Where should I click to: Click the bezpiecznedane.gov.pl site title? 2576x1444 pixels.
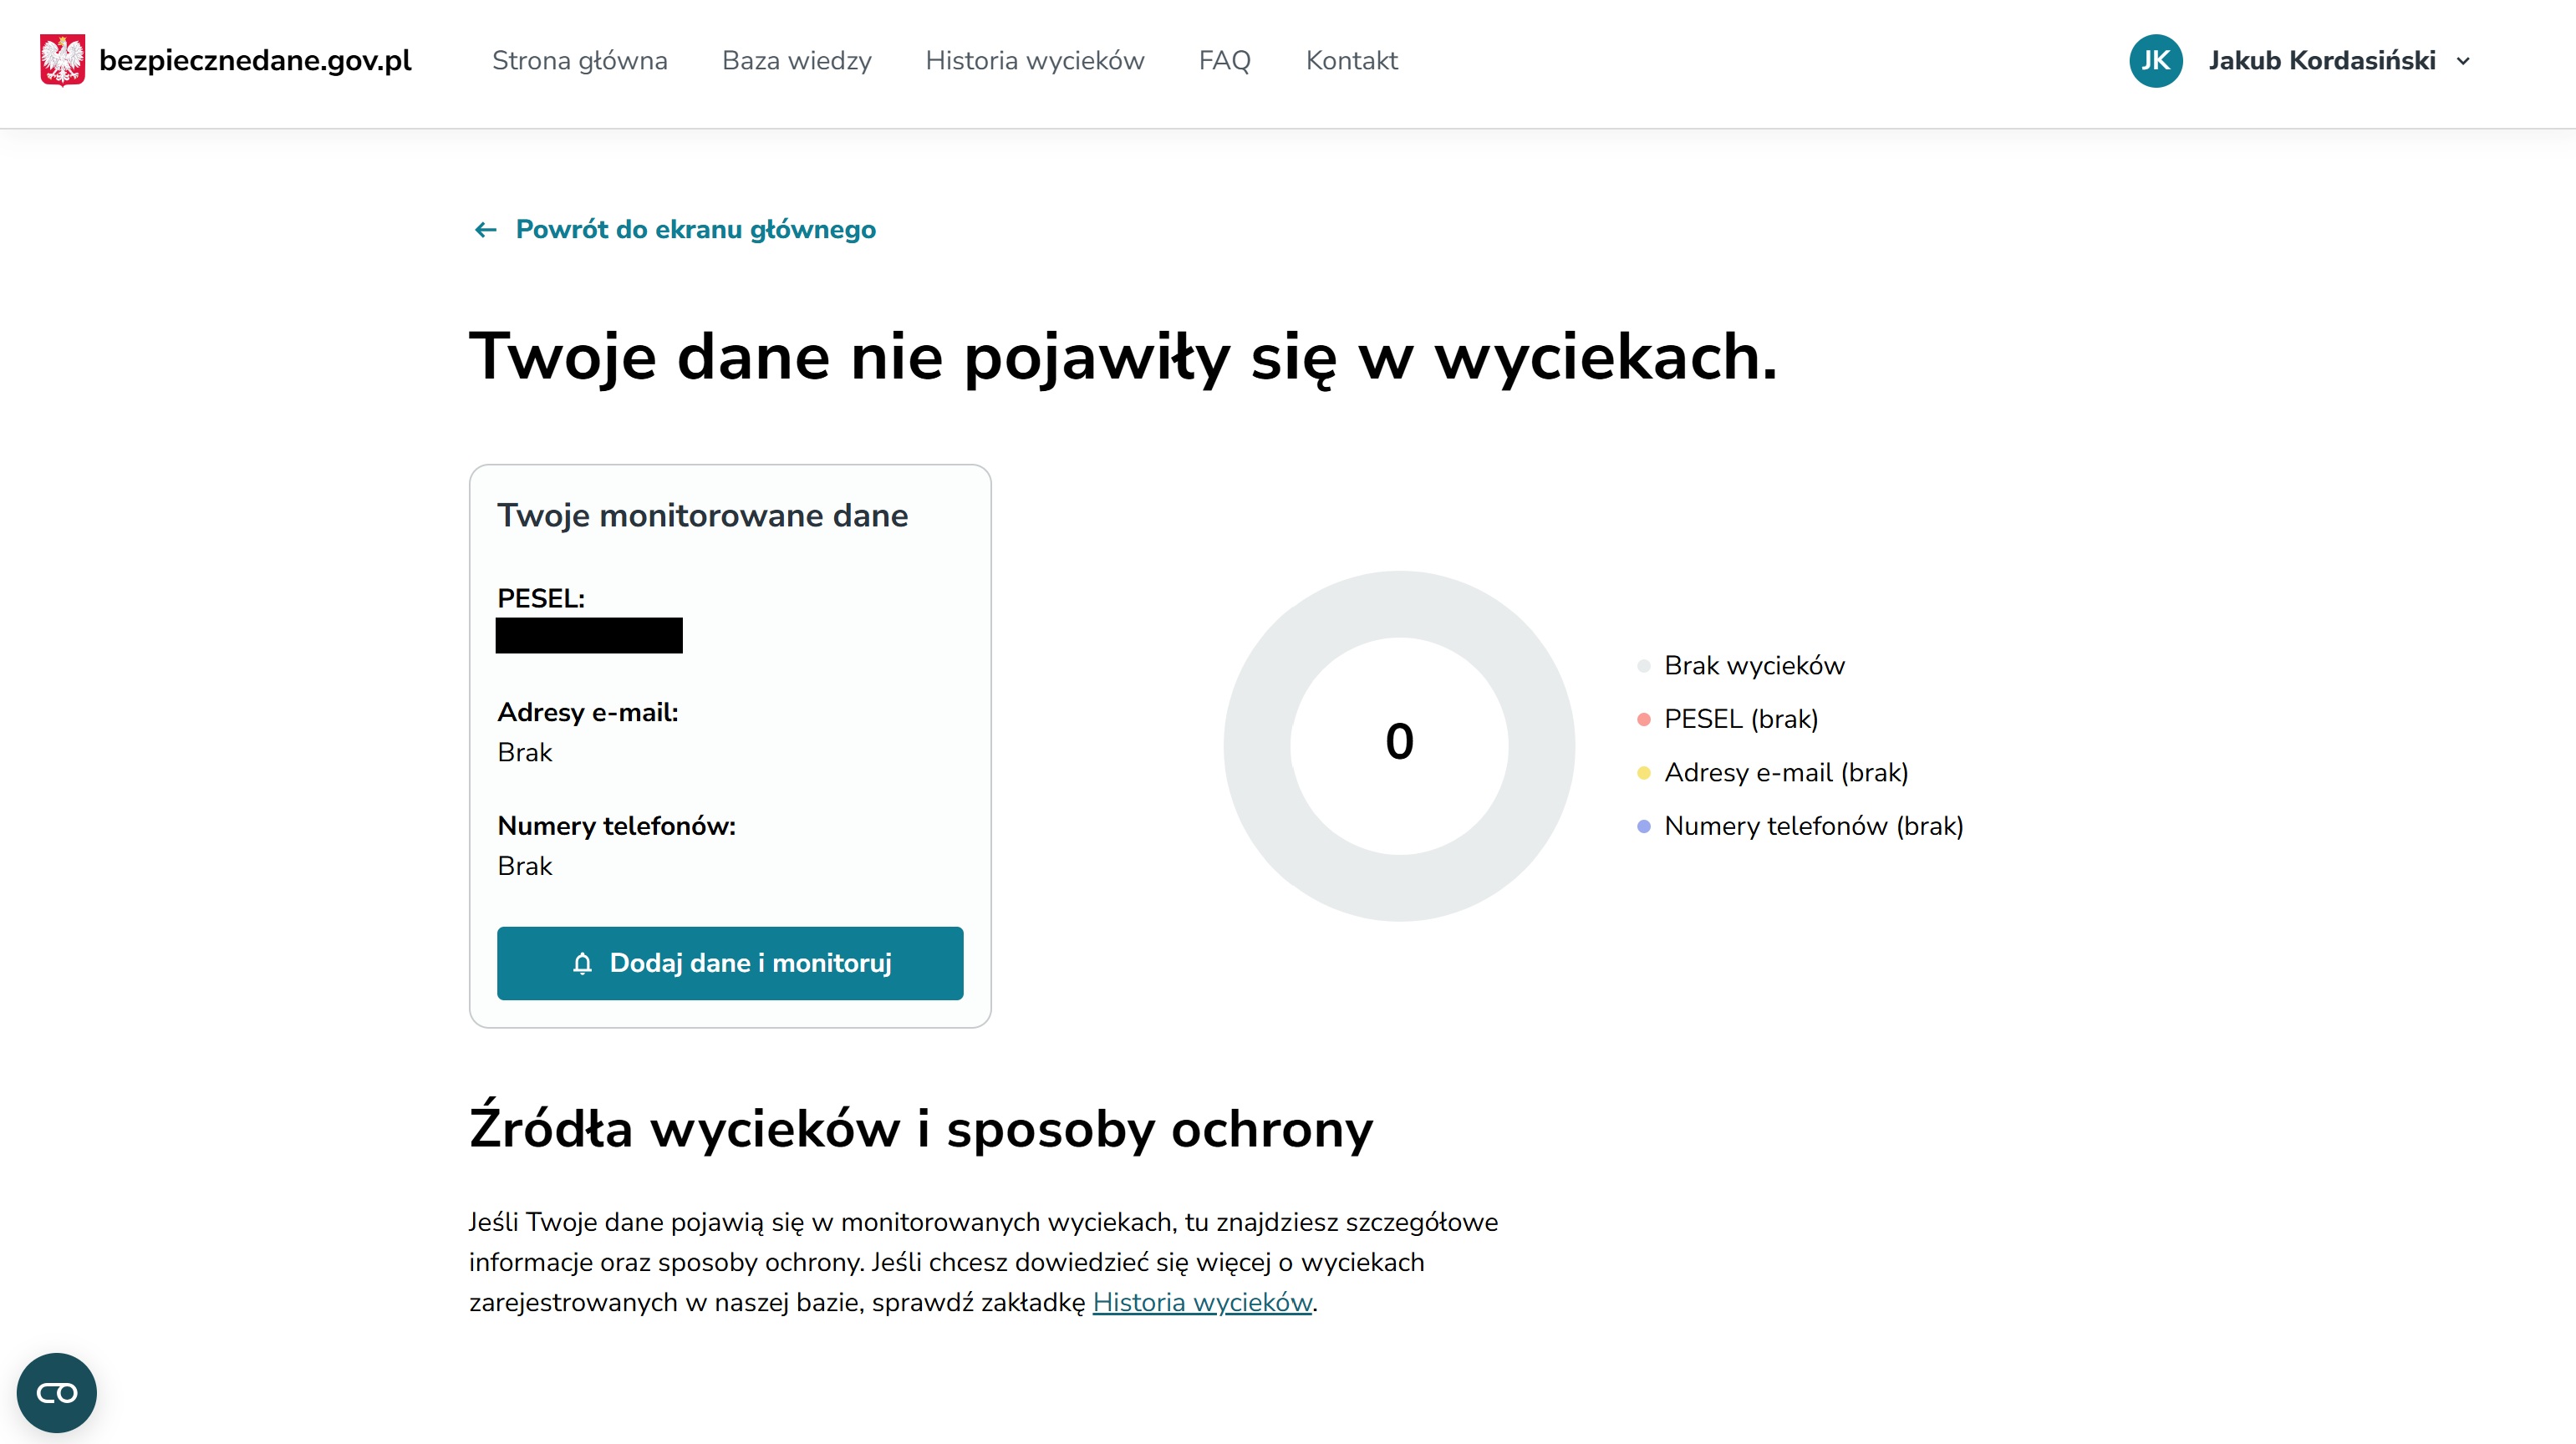point(255,61)
